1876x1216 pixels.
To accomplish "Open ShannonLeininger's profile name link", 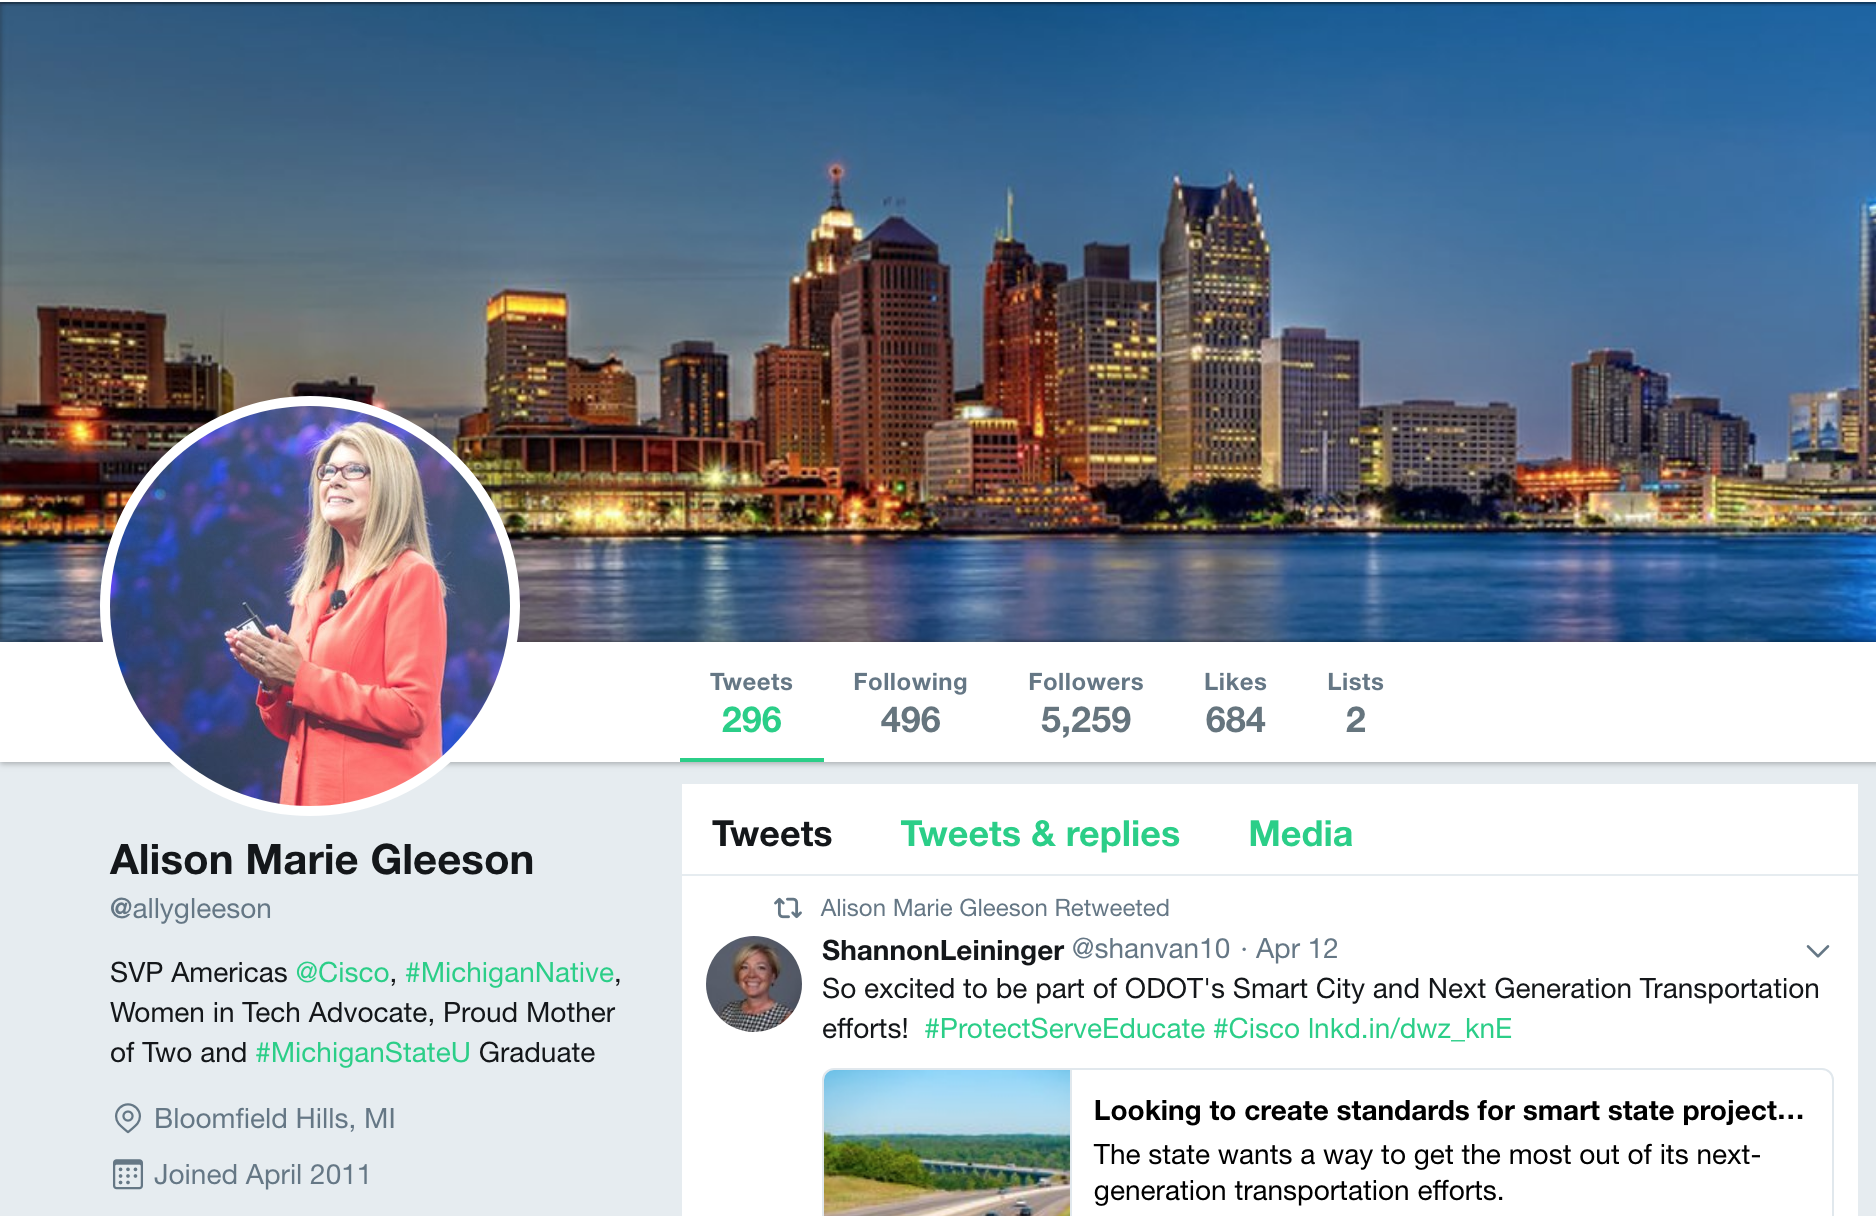I will [942, 949].
